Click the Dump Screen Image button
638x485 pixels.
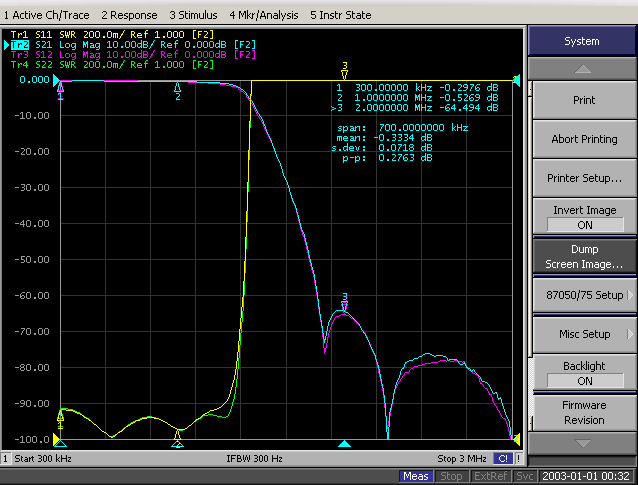pos(584,256)
